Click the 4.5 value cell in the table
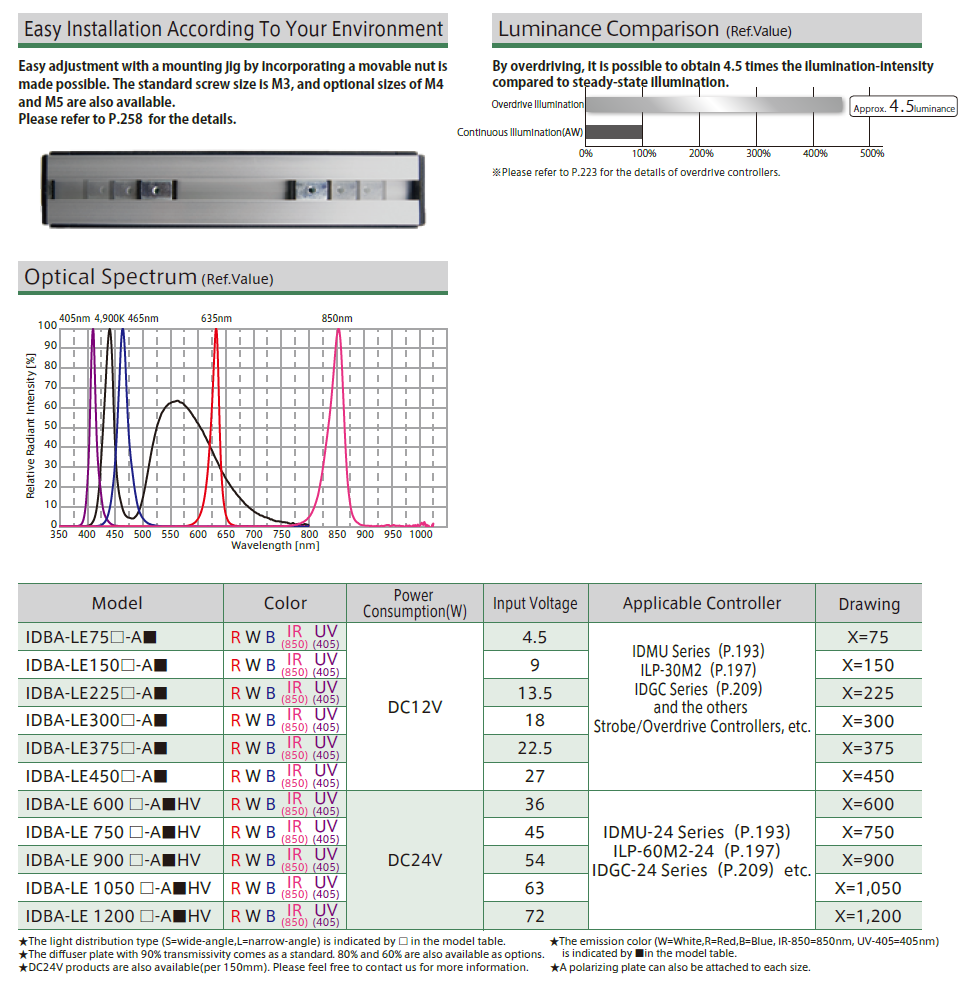 (x=535, y=637)
